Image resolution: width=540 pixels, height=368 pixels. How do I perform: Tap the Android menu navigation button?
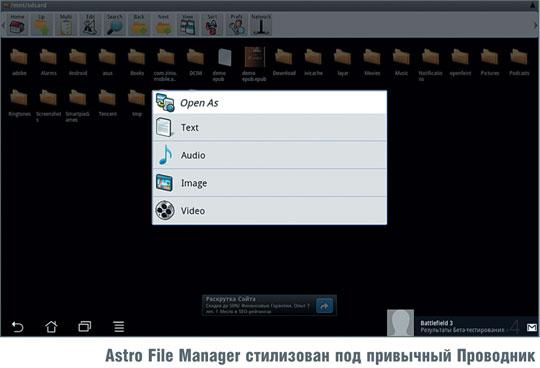pos(119,326)
